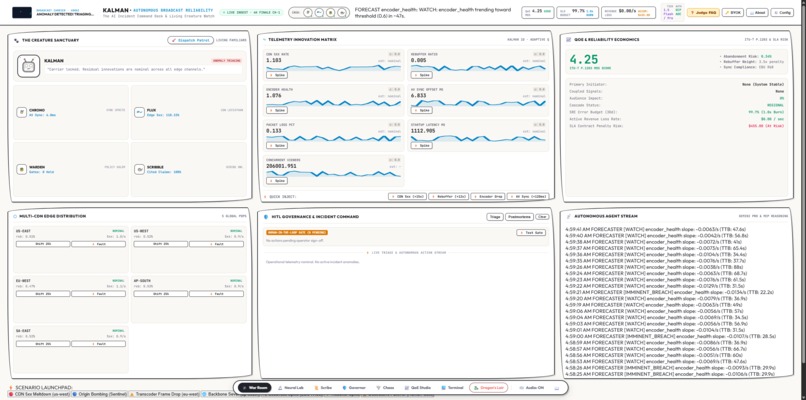Open the Dragon's Lair tab

489,388
